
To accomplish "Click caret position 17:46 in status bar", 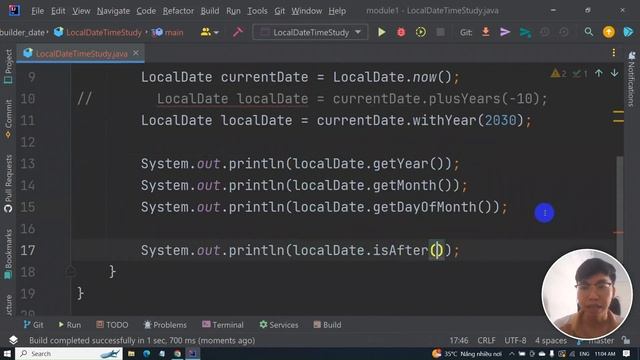I will 459,340.
